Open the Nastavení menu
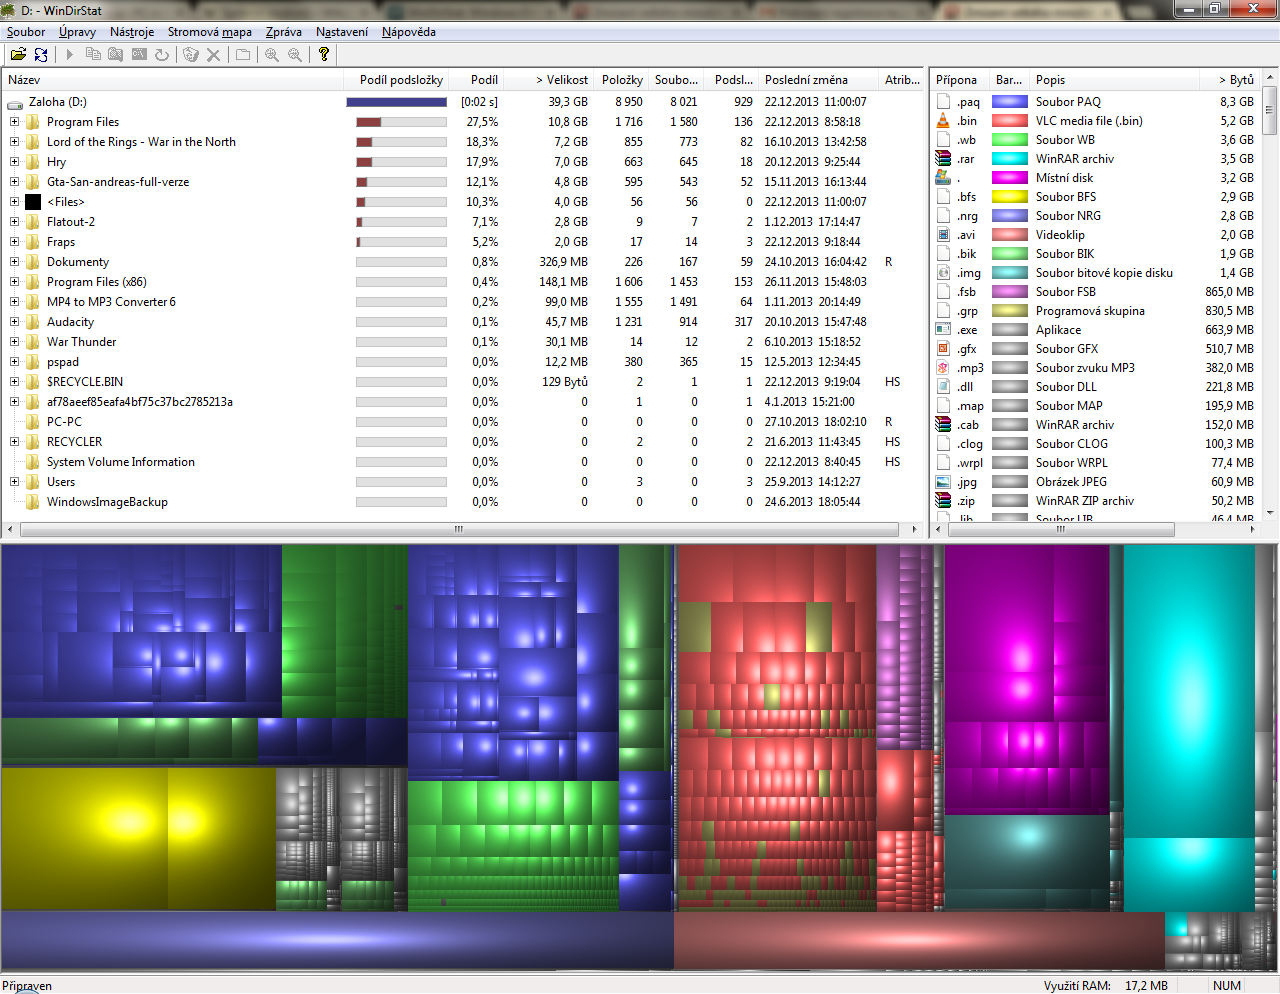 point(342,32)
